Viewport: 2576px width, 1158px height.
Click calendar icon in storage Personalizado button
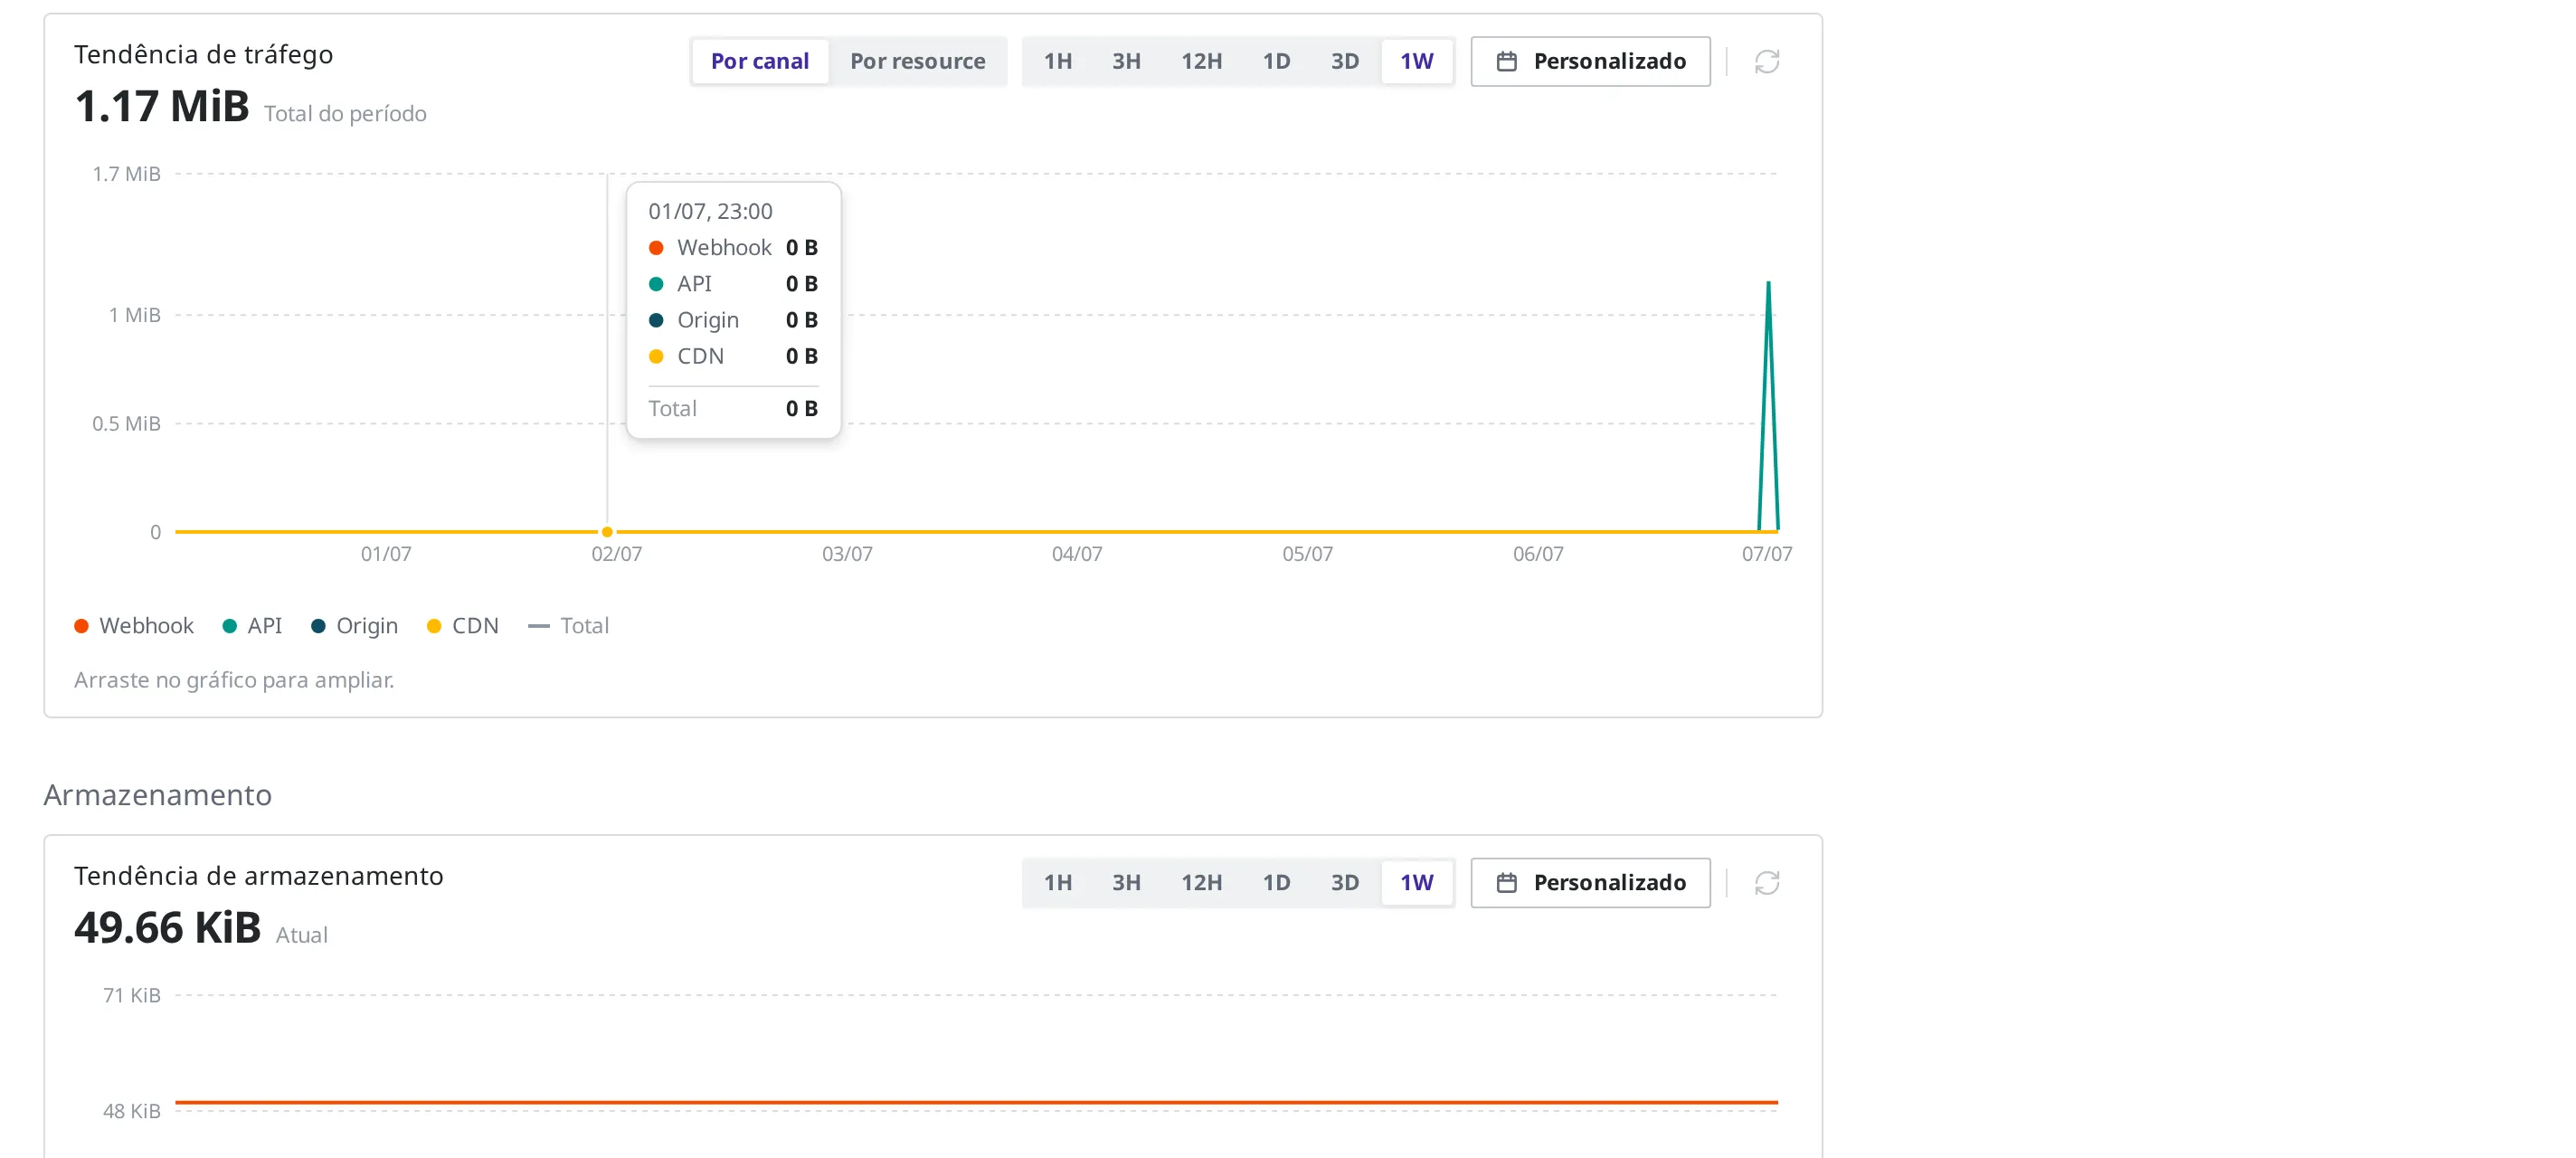(1506, 883)
